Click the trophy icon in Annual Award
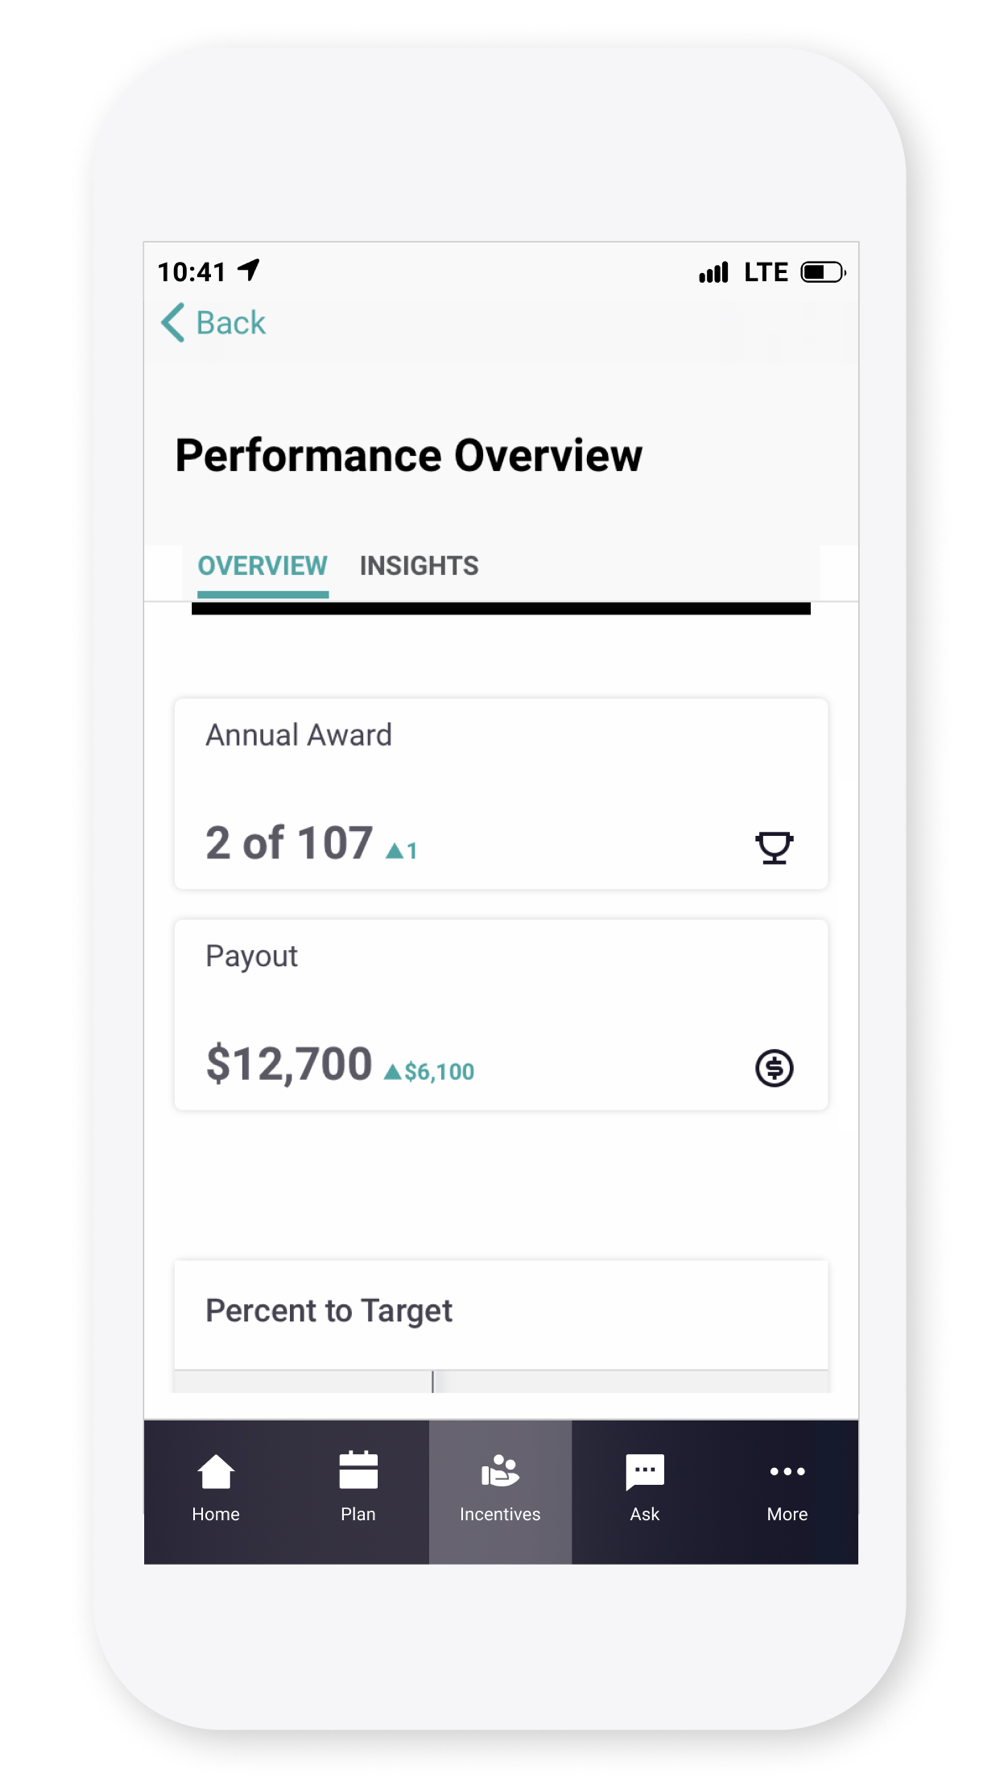Viewport: 1000px width, 1778px height. (x=774, y=847)
